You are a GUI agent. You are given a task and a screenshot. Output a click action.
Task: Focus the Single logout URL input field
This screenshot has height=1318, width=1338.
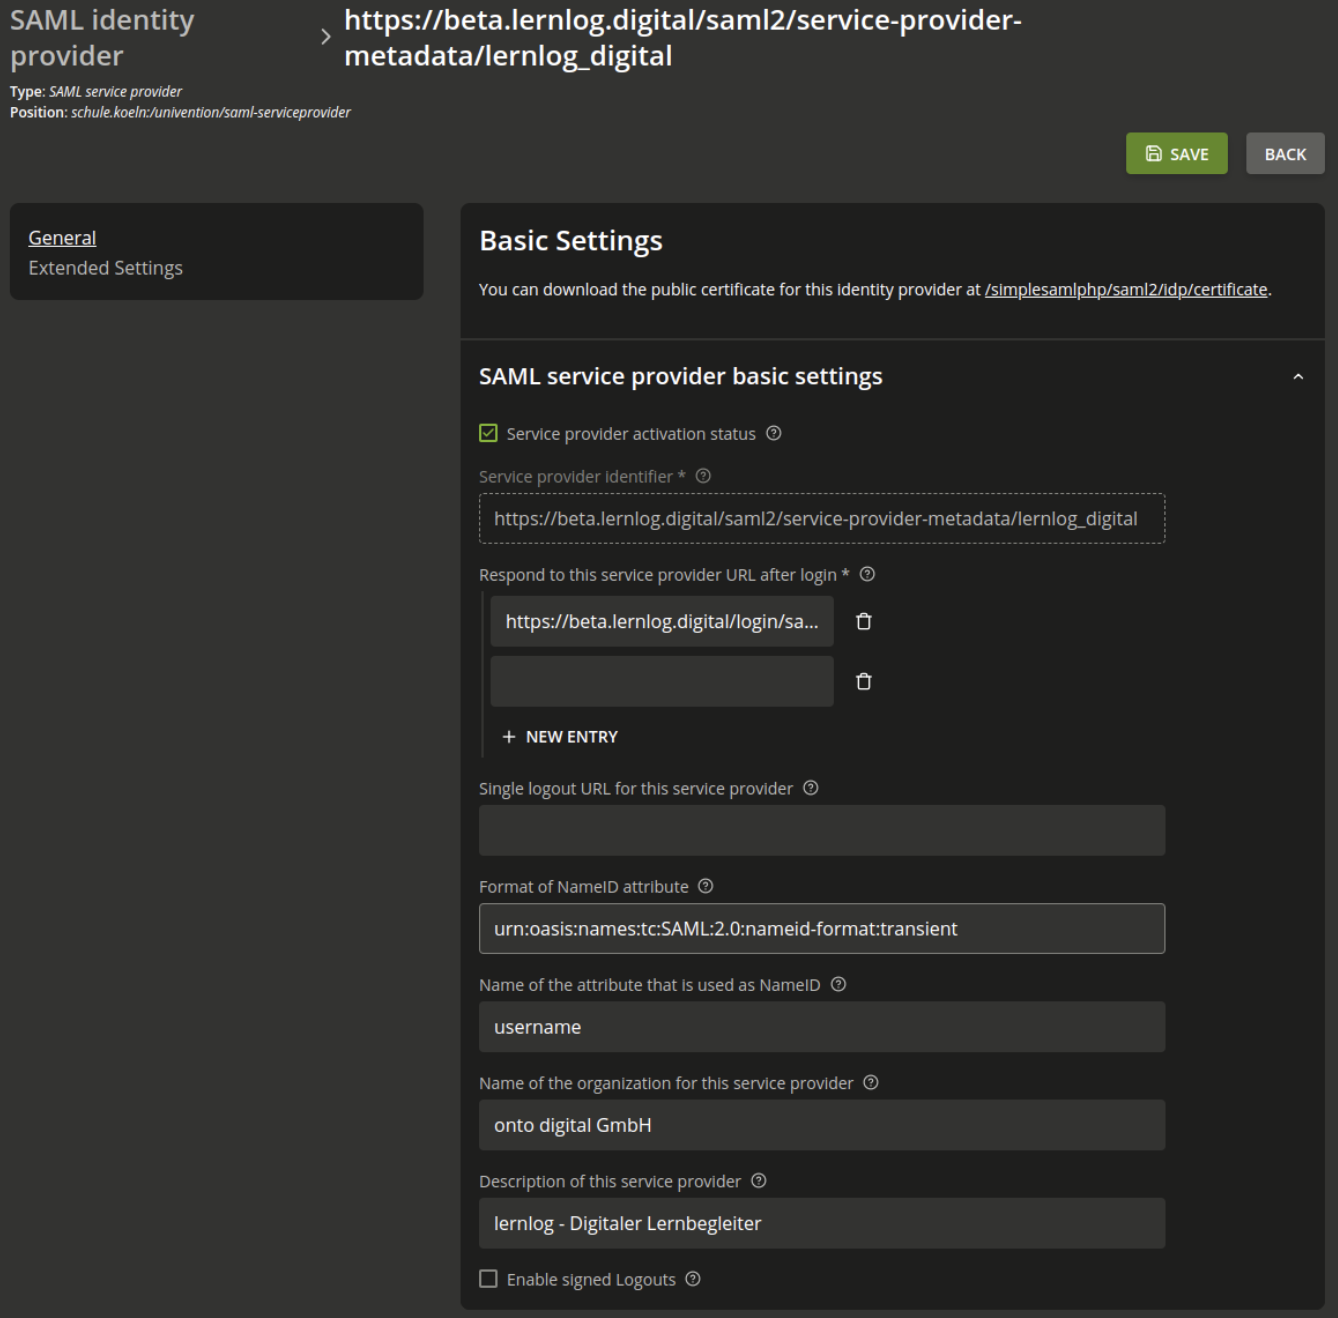[821, 831]
